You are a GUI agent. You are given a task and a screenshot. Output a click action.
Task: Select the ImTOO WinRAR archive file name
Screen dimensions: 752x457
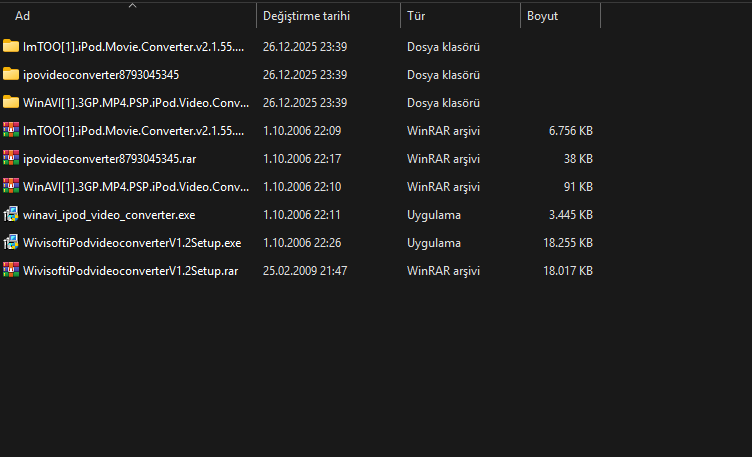coord(133,131)
